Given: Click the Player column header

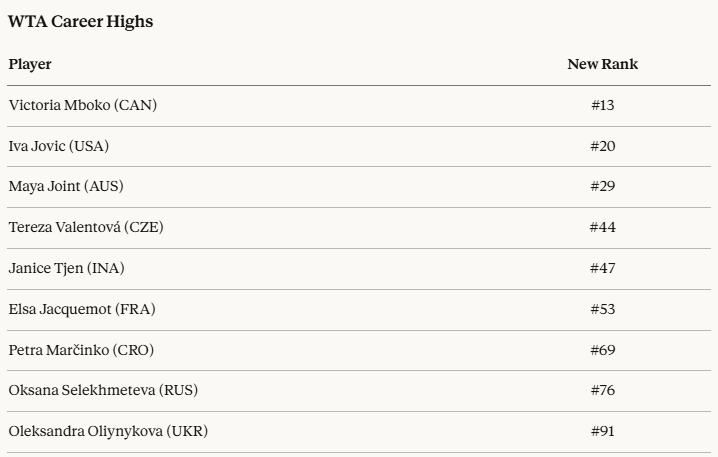Looking at the screenshot, I should pyautogui.click(x=30, y=64).
